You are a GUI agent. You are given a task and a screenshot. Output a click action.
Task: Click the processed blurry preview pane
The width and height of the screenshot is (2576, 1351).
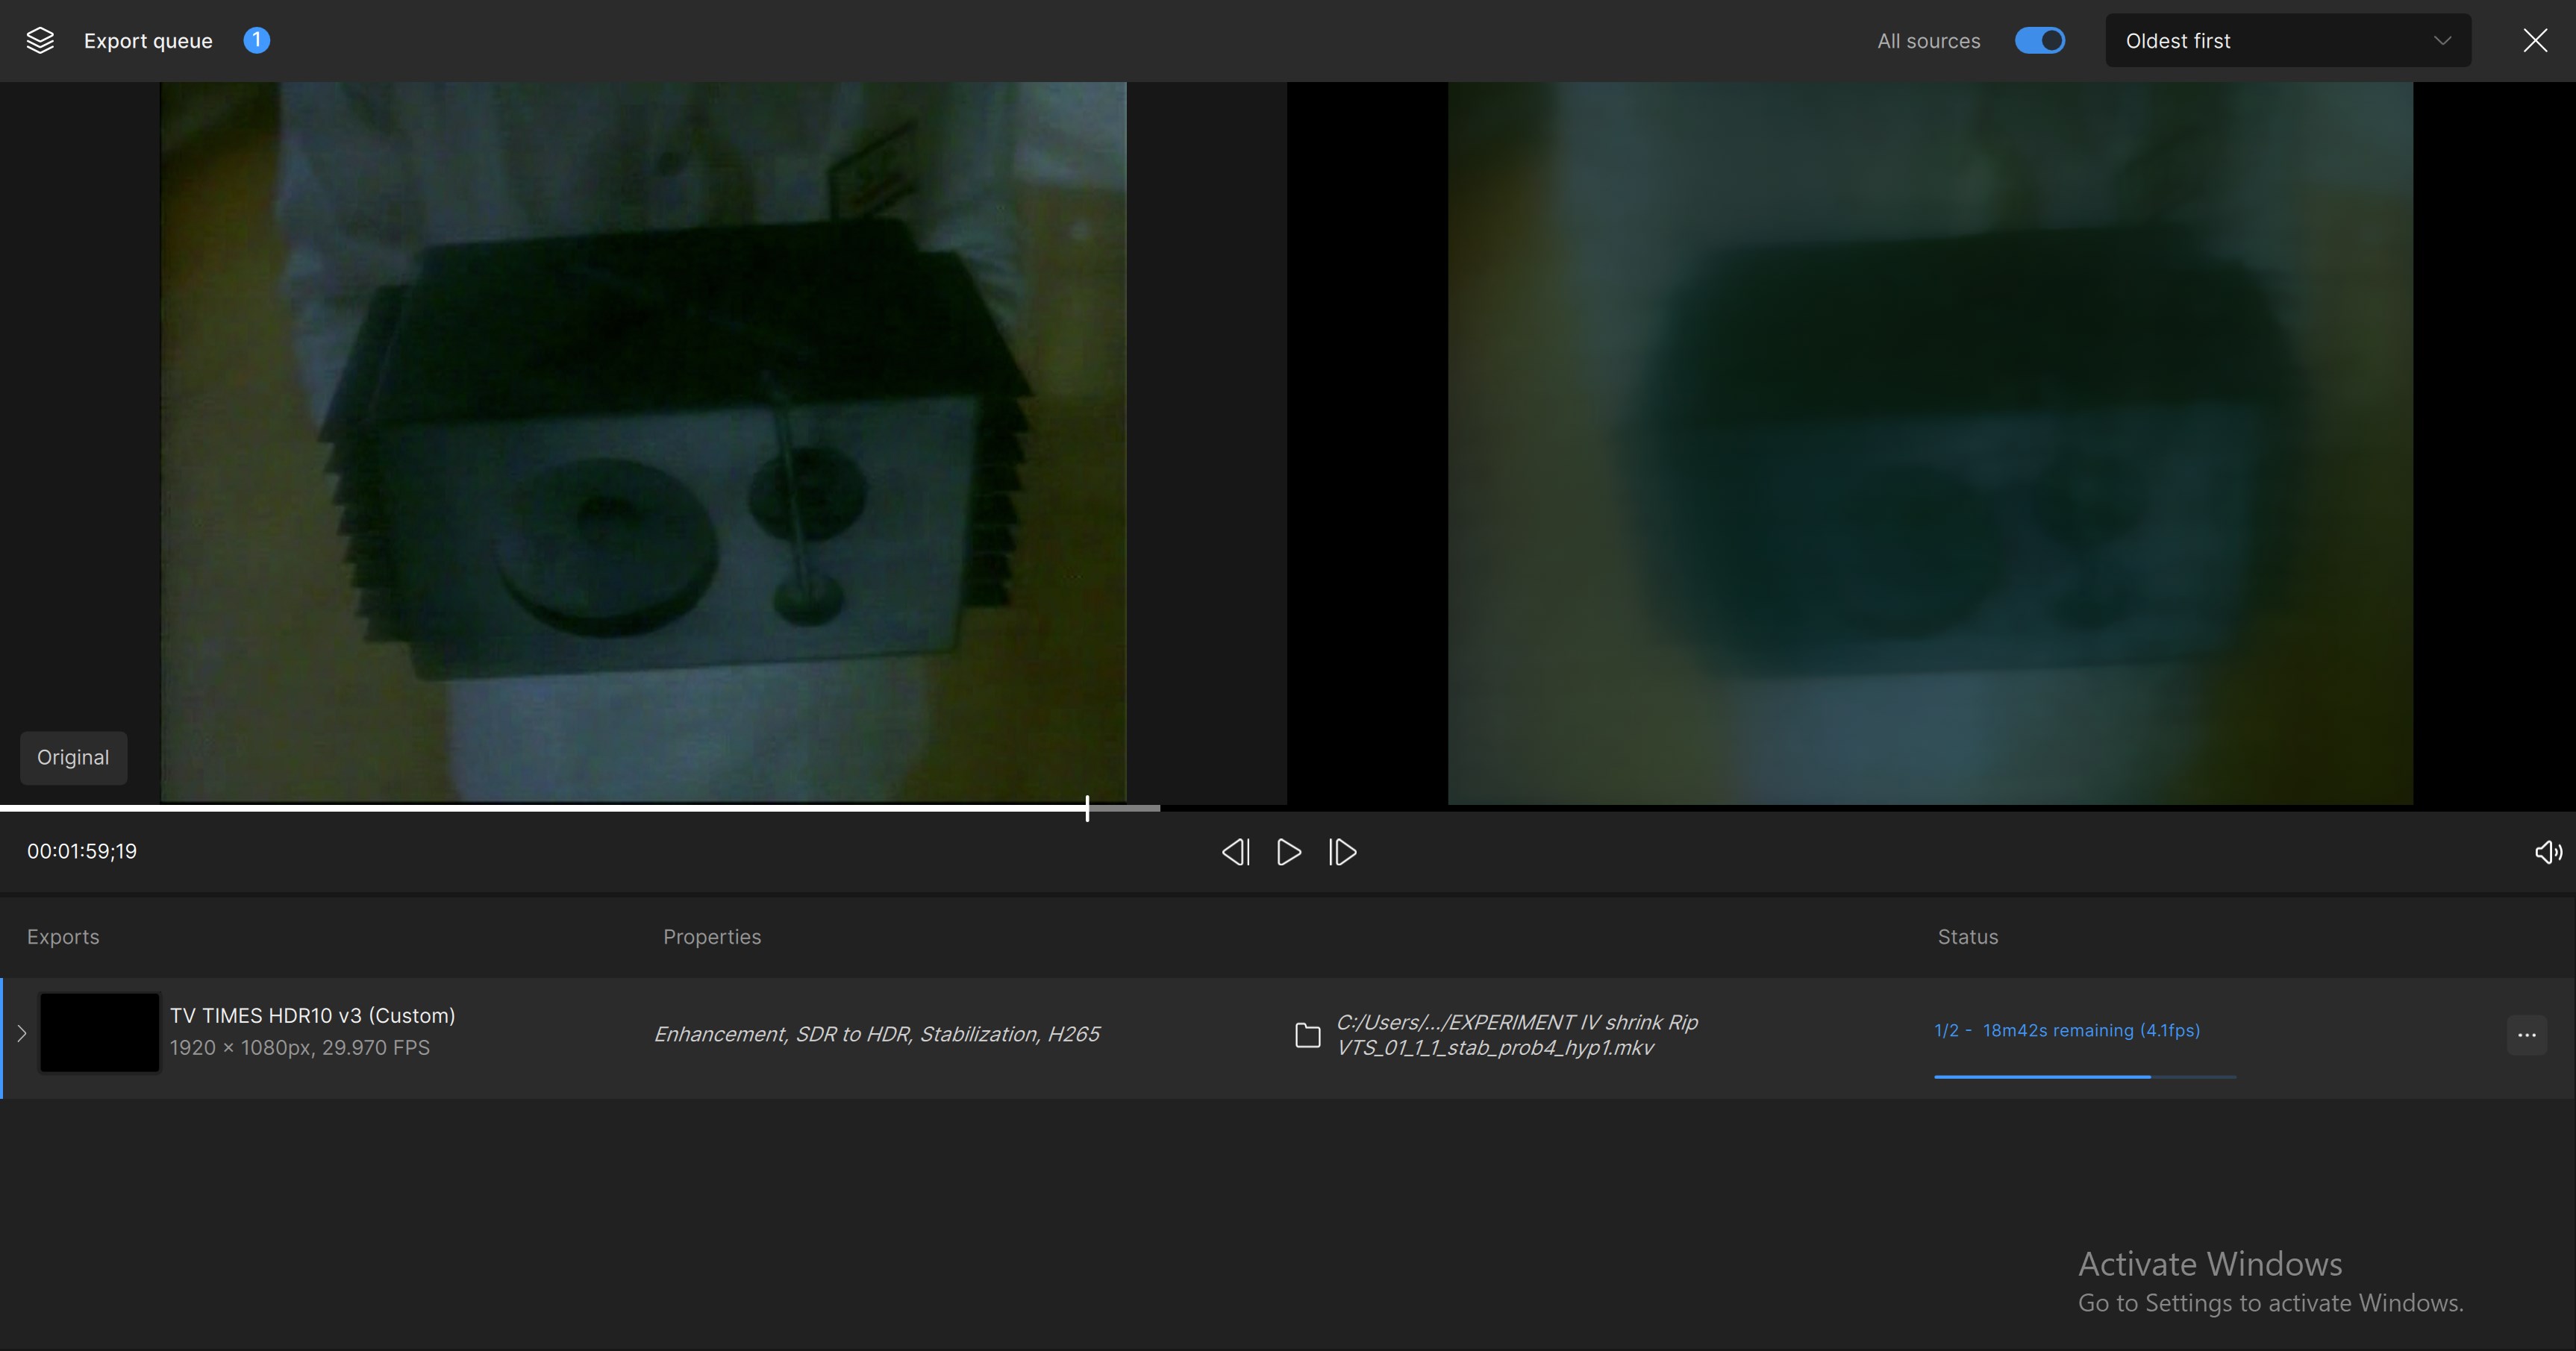(1930, 442)
